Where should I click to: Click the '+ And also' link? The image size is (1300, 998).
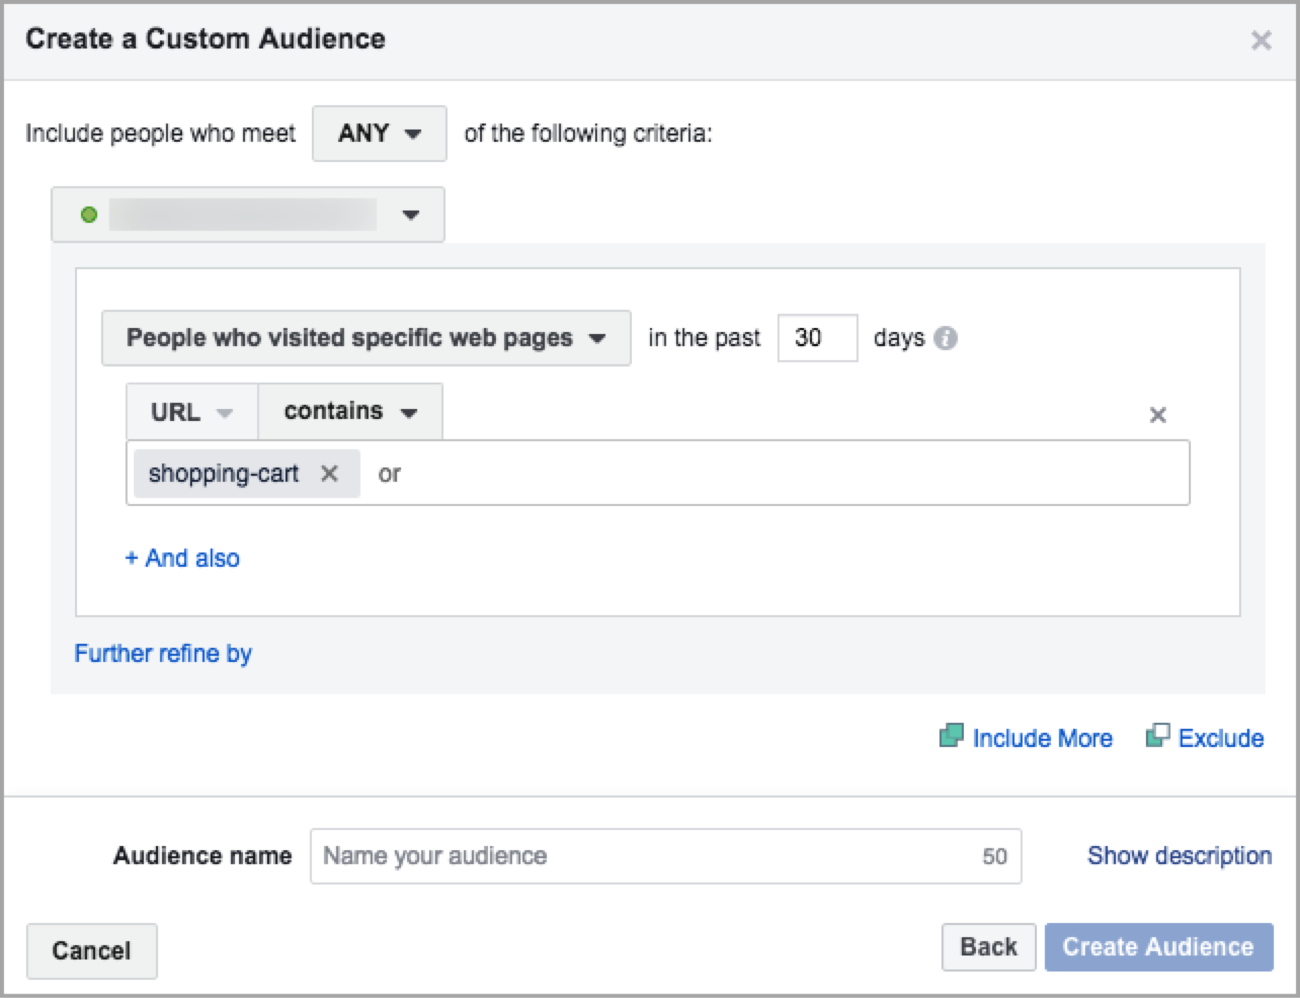[x=182, y=558]
